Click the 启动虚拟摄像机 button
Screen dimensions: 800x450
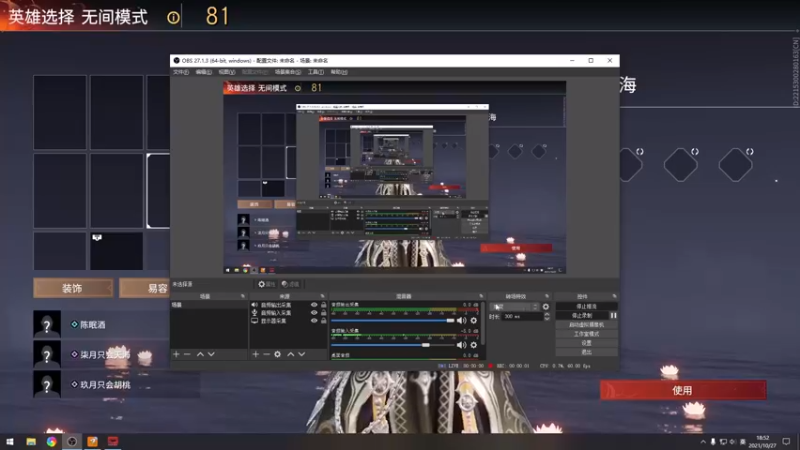click(586, 325)
